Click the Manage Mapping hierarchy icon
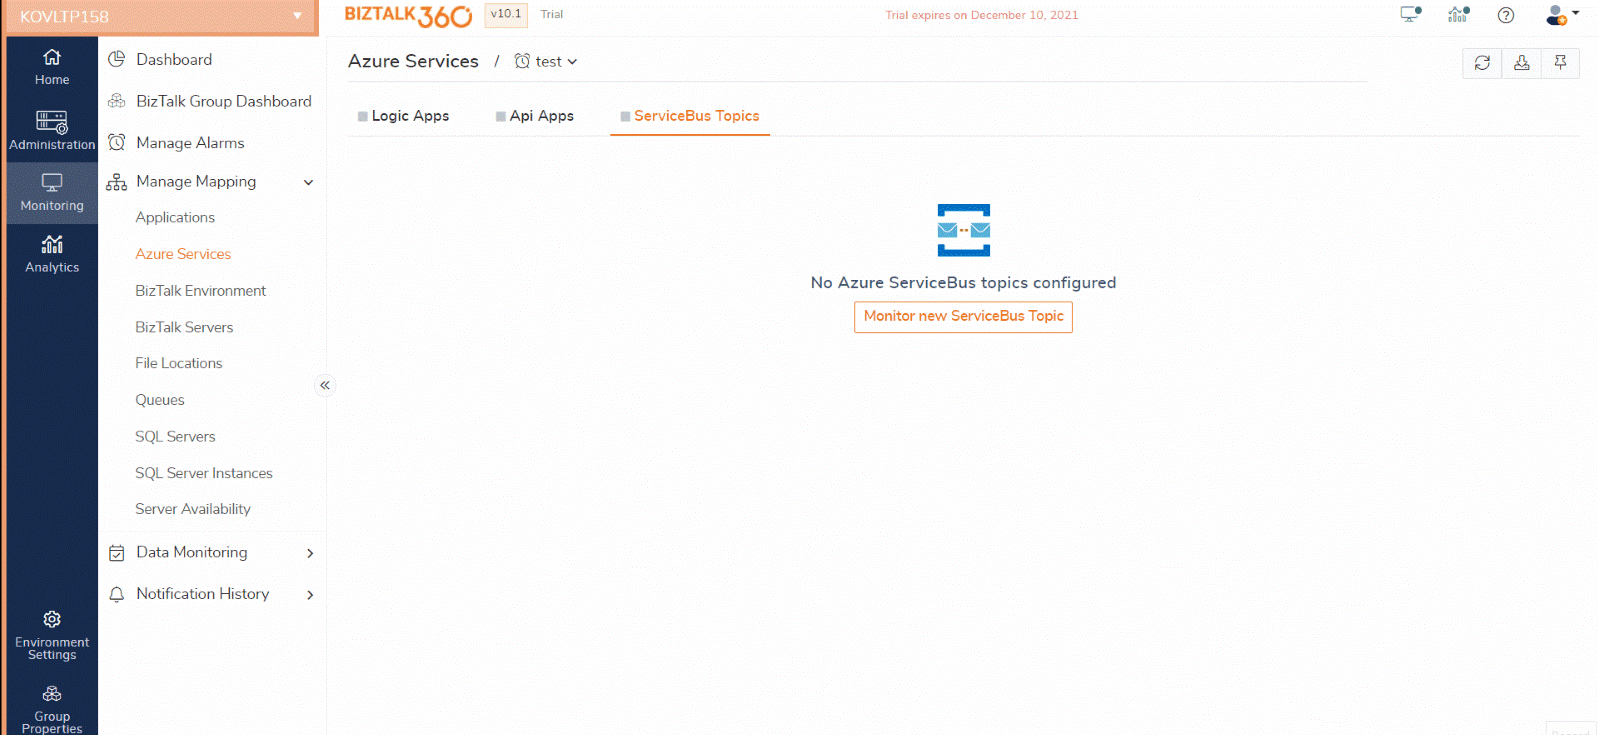Viewport: 1600px width, 735px height. pos(117,182)
